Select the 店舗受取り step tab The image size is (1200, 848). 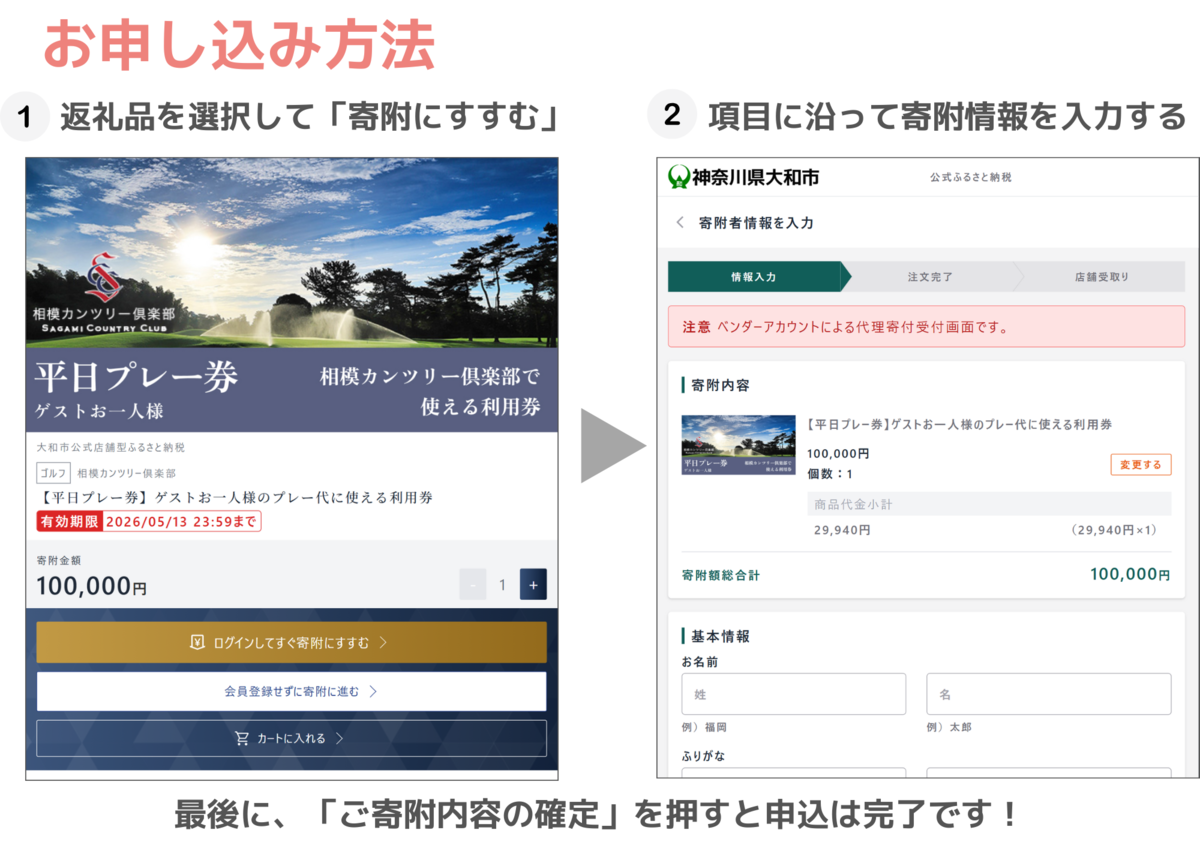click(x=1101, y=277)
